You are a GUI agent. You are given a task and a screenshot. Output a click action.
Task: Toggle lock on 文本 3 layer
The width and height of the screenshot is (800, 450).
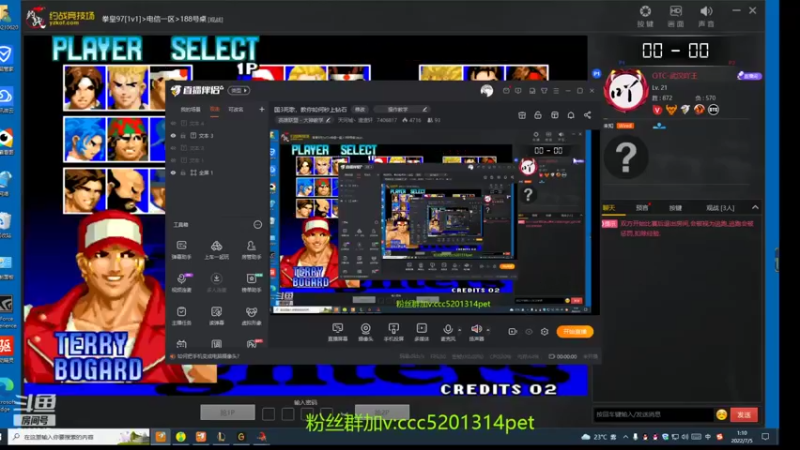[183, 136]
